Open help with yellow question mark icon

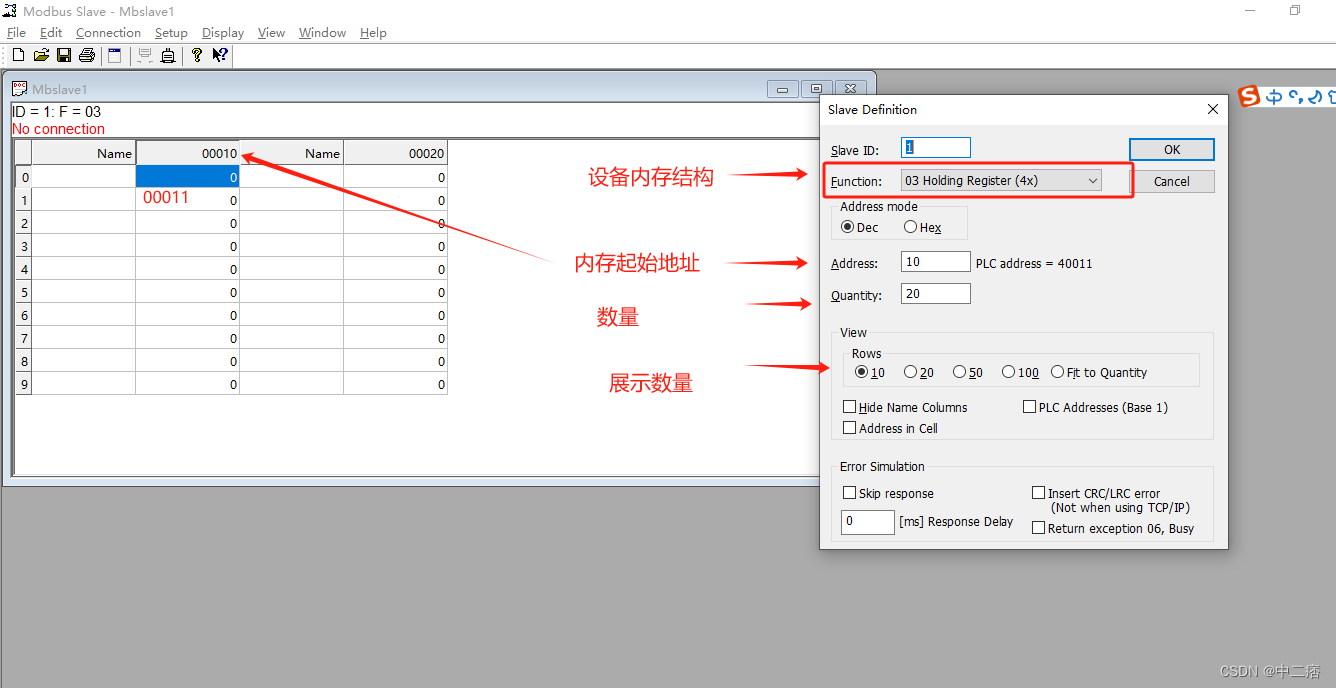click(x=197, y=55)
